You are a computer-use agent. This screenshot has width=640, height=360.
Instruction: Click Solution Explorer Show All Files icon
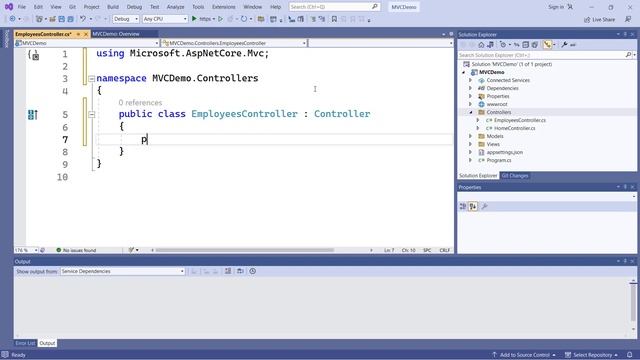[x=535, y=45]
